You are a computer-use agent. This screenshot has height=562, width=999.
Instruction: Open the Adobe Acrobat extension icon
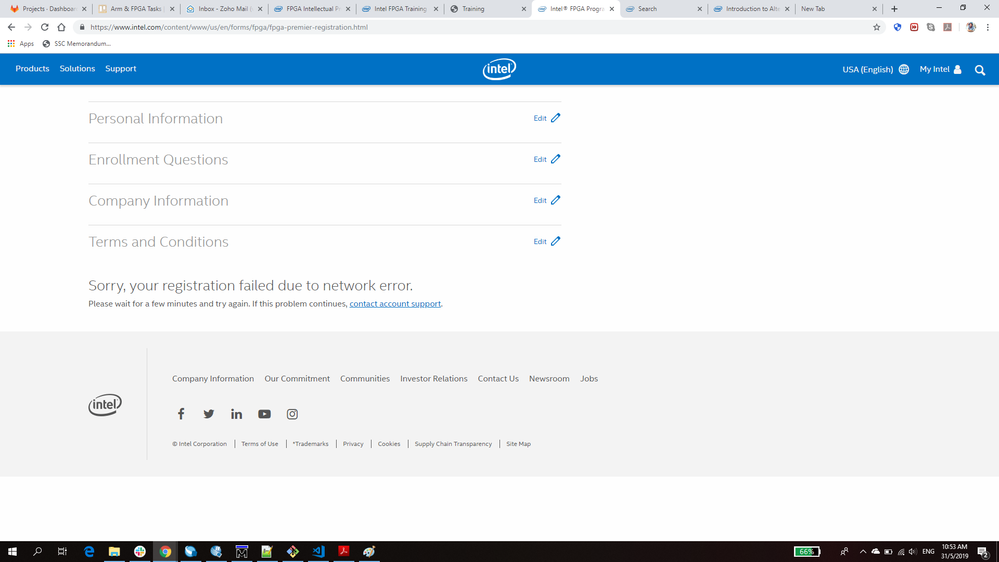click(947, 27)
